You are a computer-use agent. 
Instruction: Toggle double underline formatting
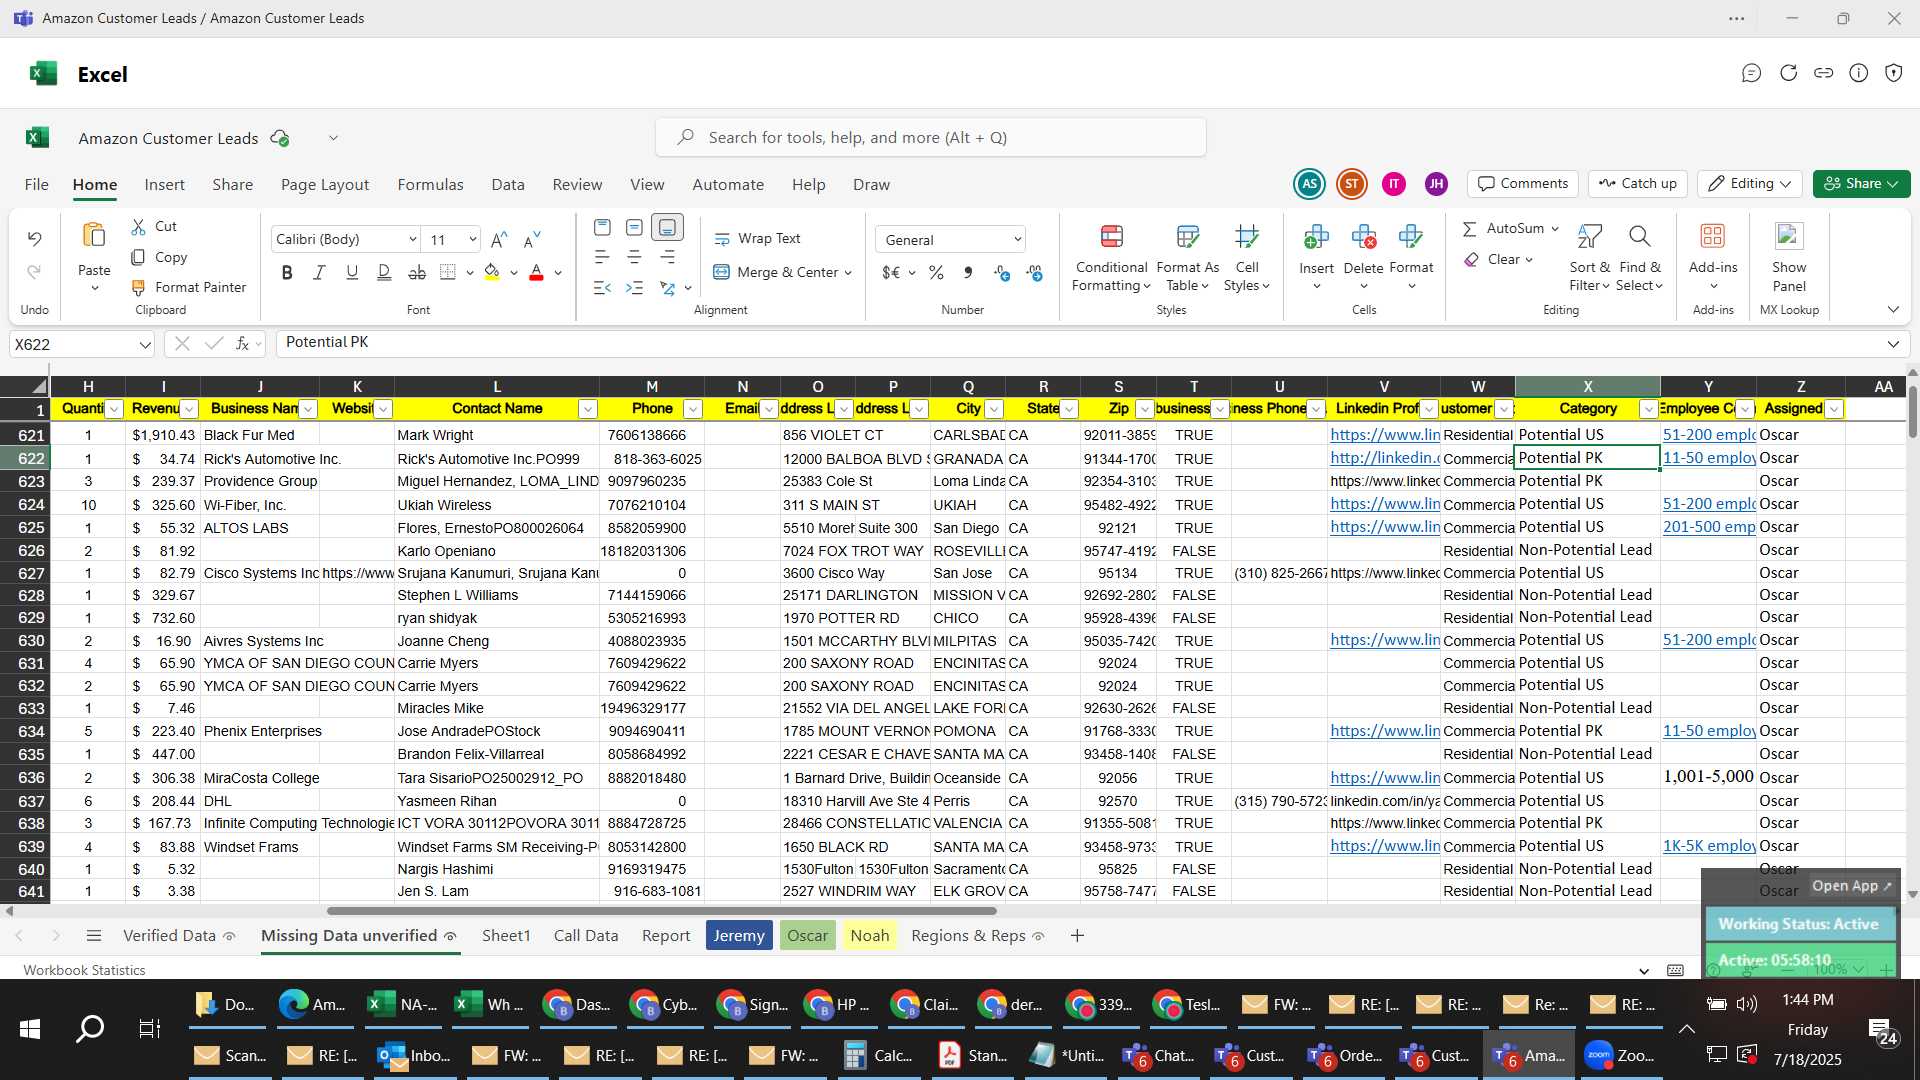click(384, 272)
